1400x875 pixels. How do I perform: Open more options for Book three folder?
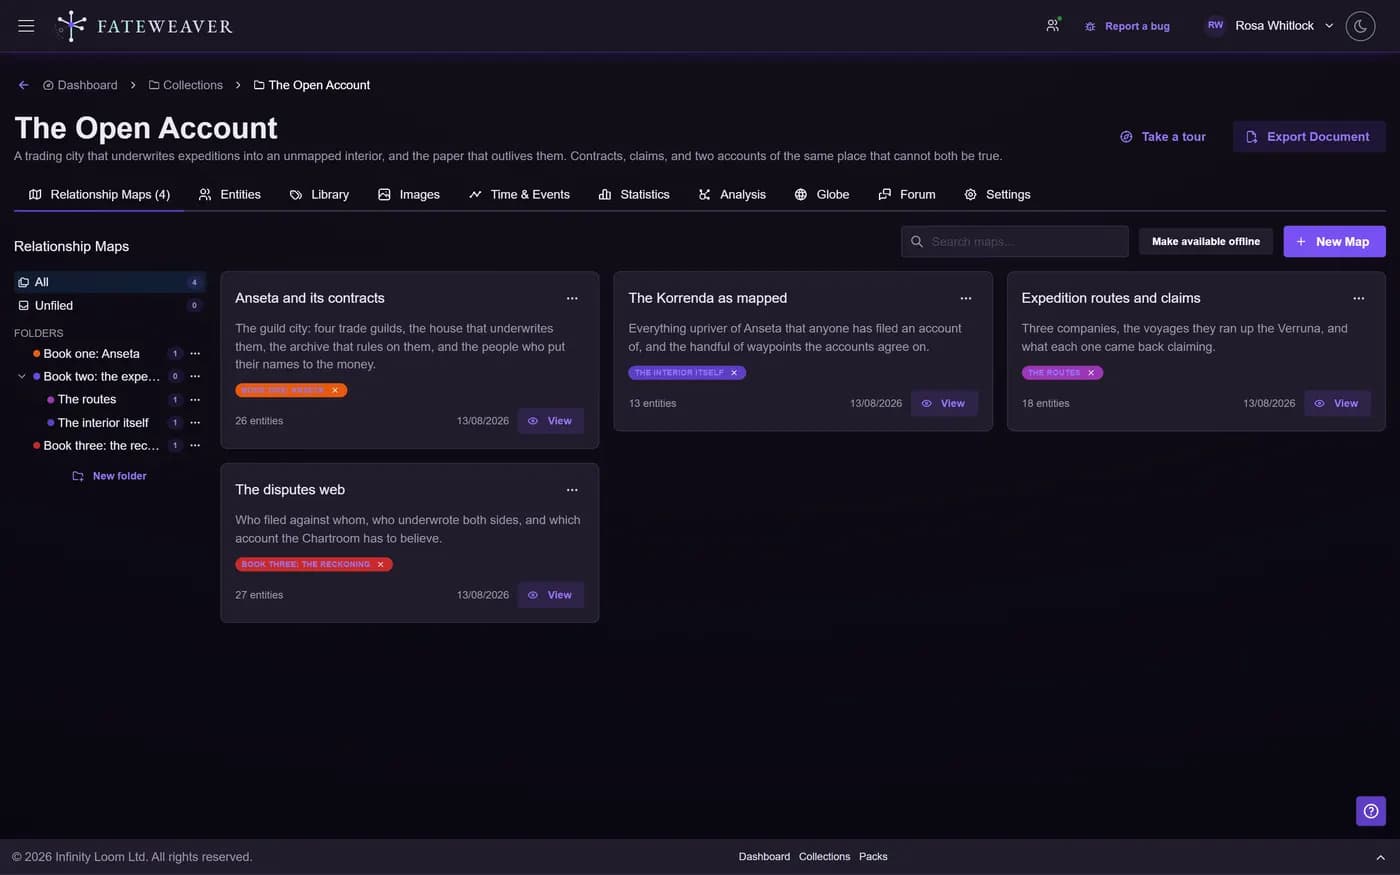(x=195, y=445)
